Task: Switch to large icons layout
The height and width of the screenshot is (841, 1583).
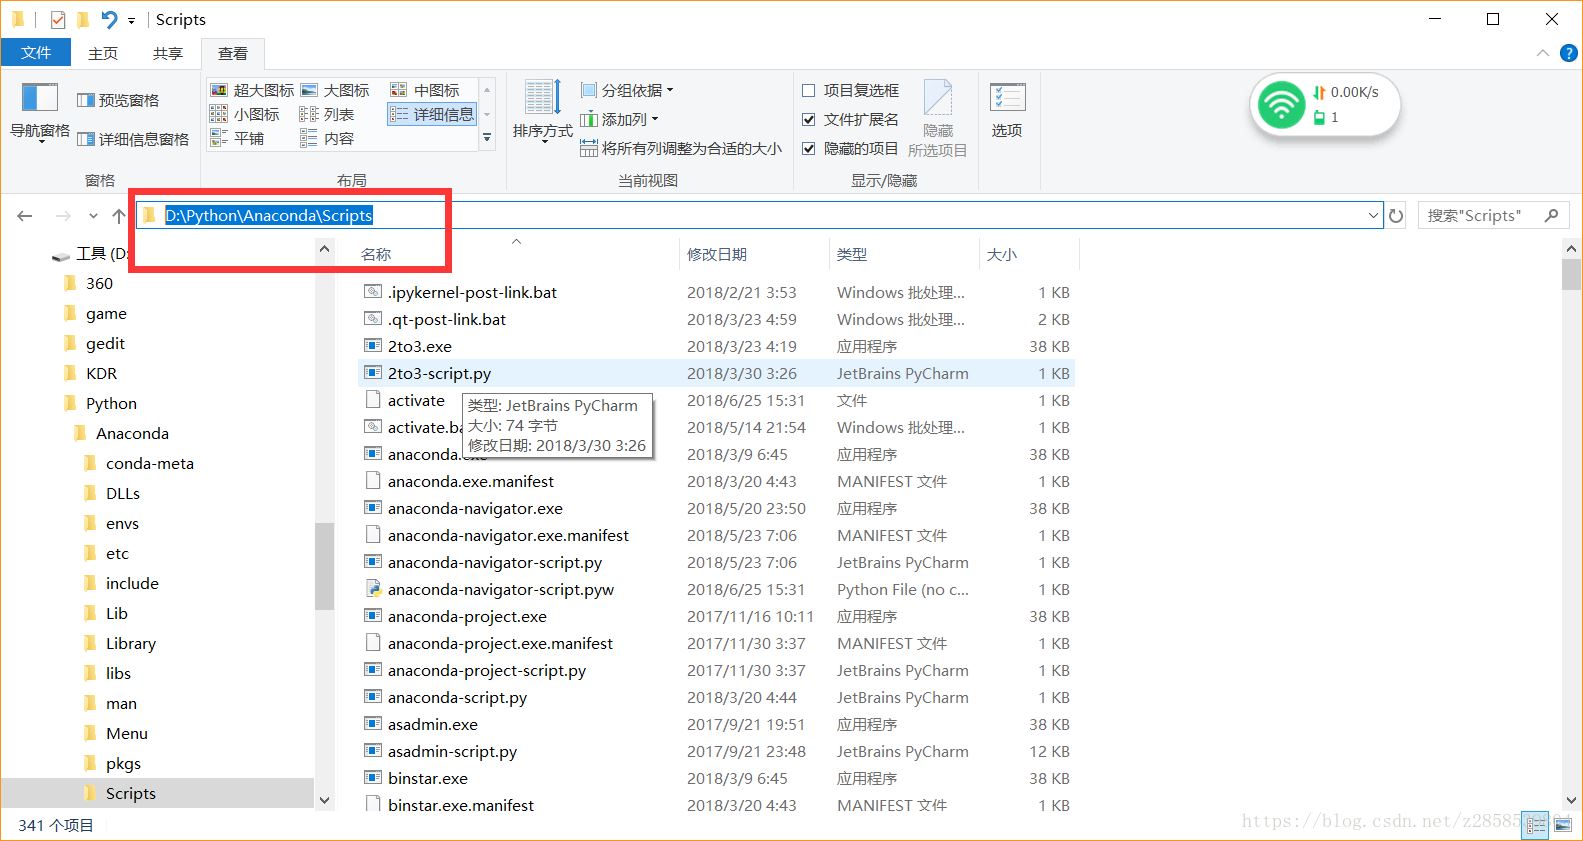Action: [x=335, y=90]
